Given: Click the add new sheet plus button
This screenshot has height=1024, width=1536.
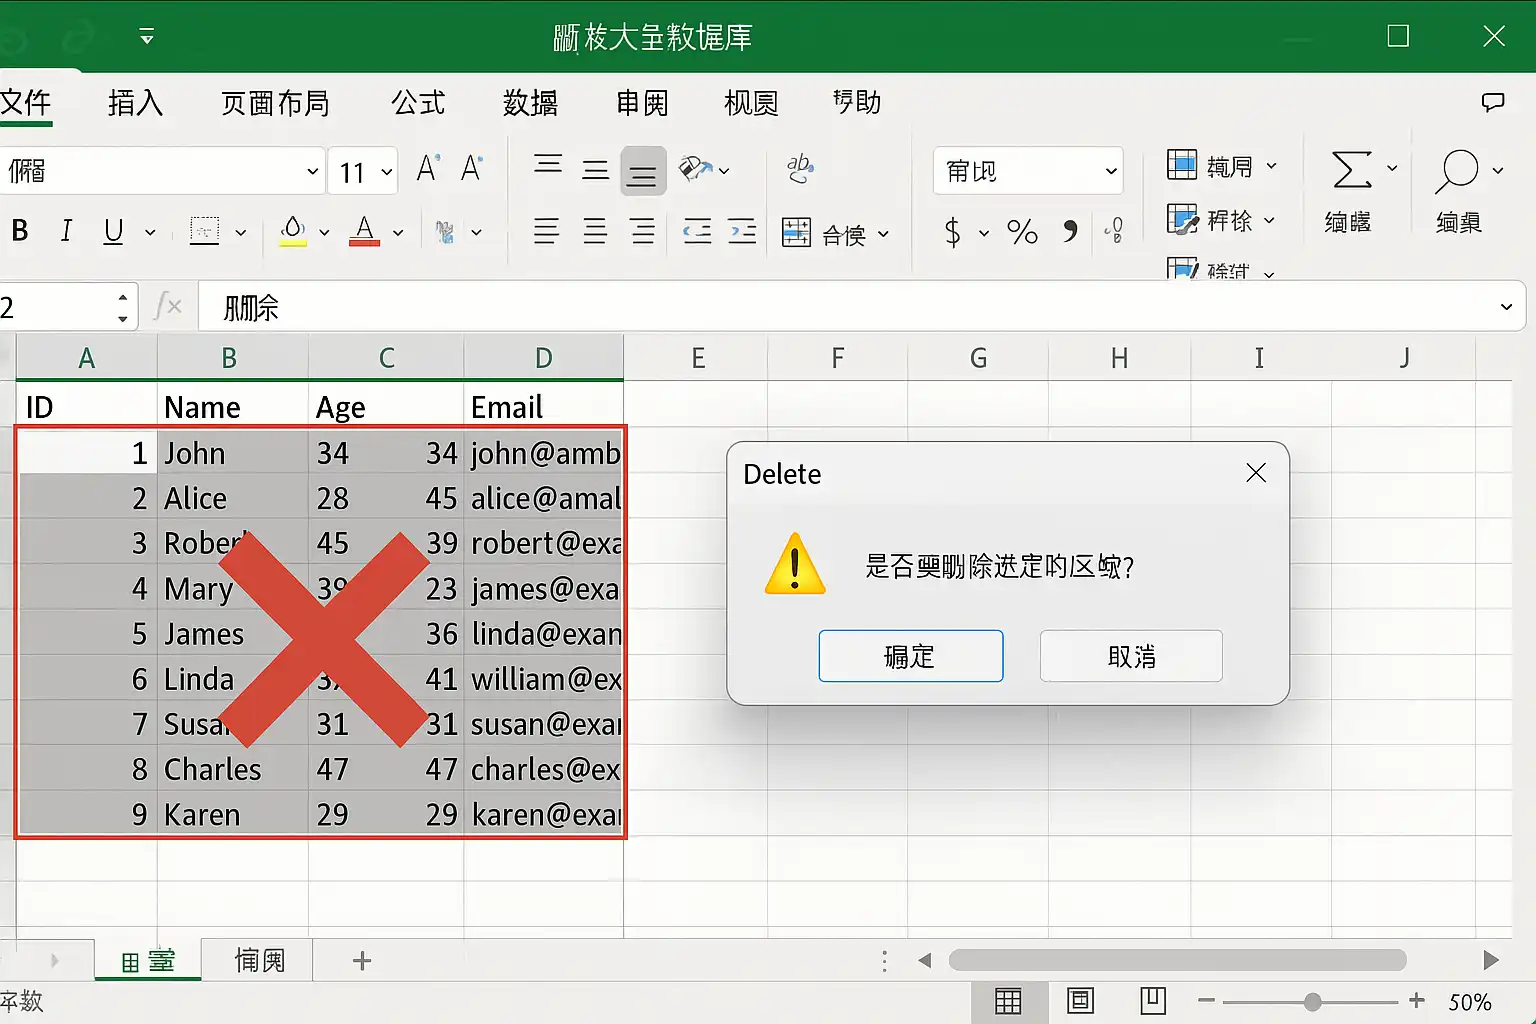Looking at the screenshot, I should tap(362, 961).
